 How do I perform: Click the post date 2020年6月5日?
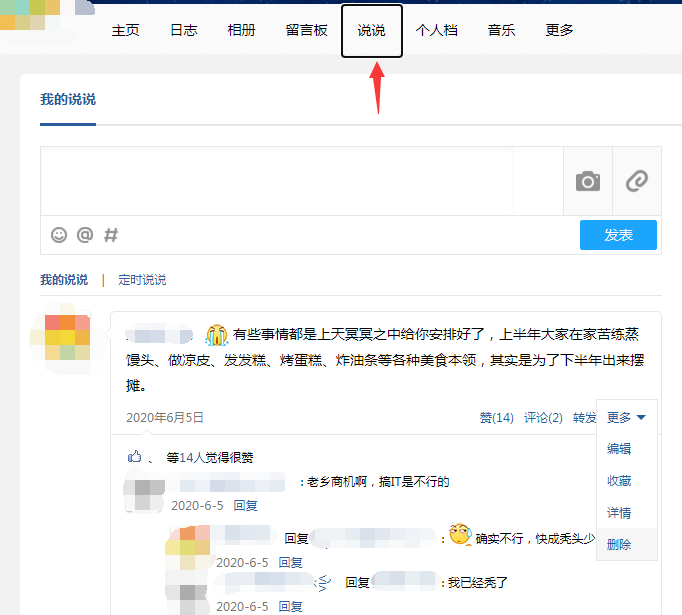pos(165,418)
